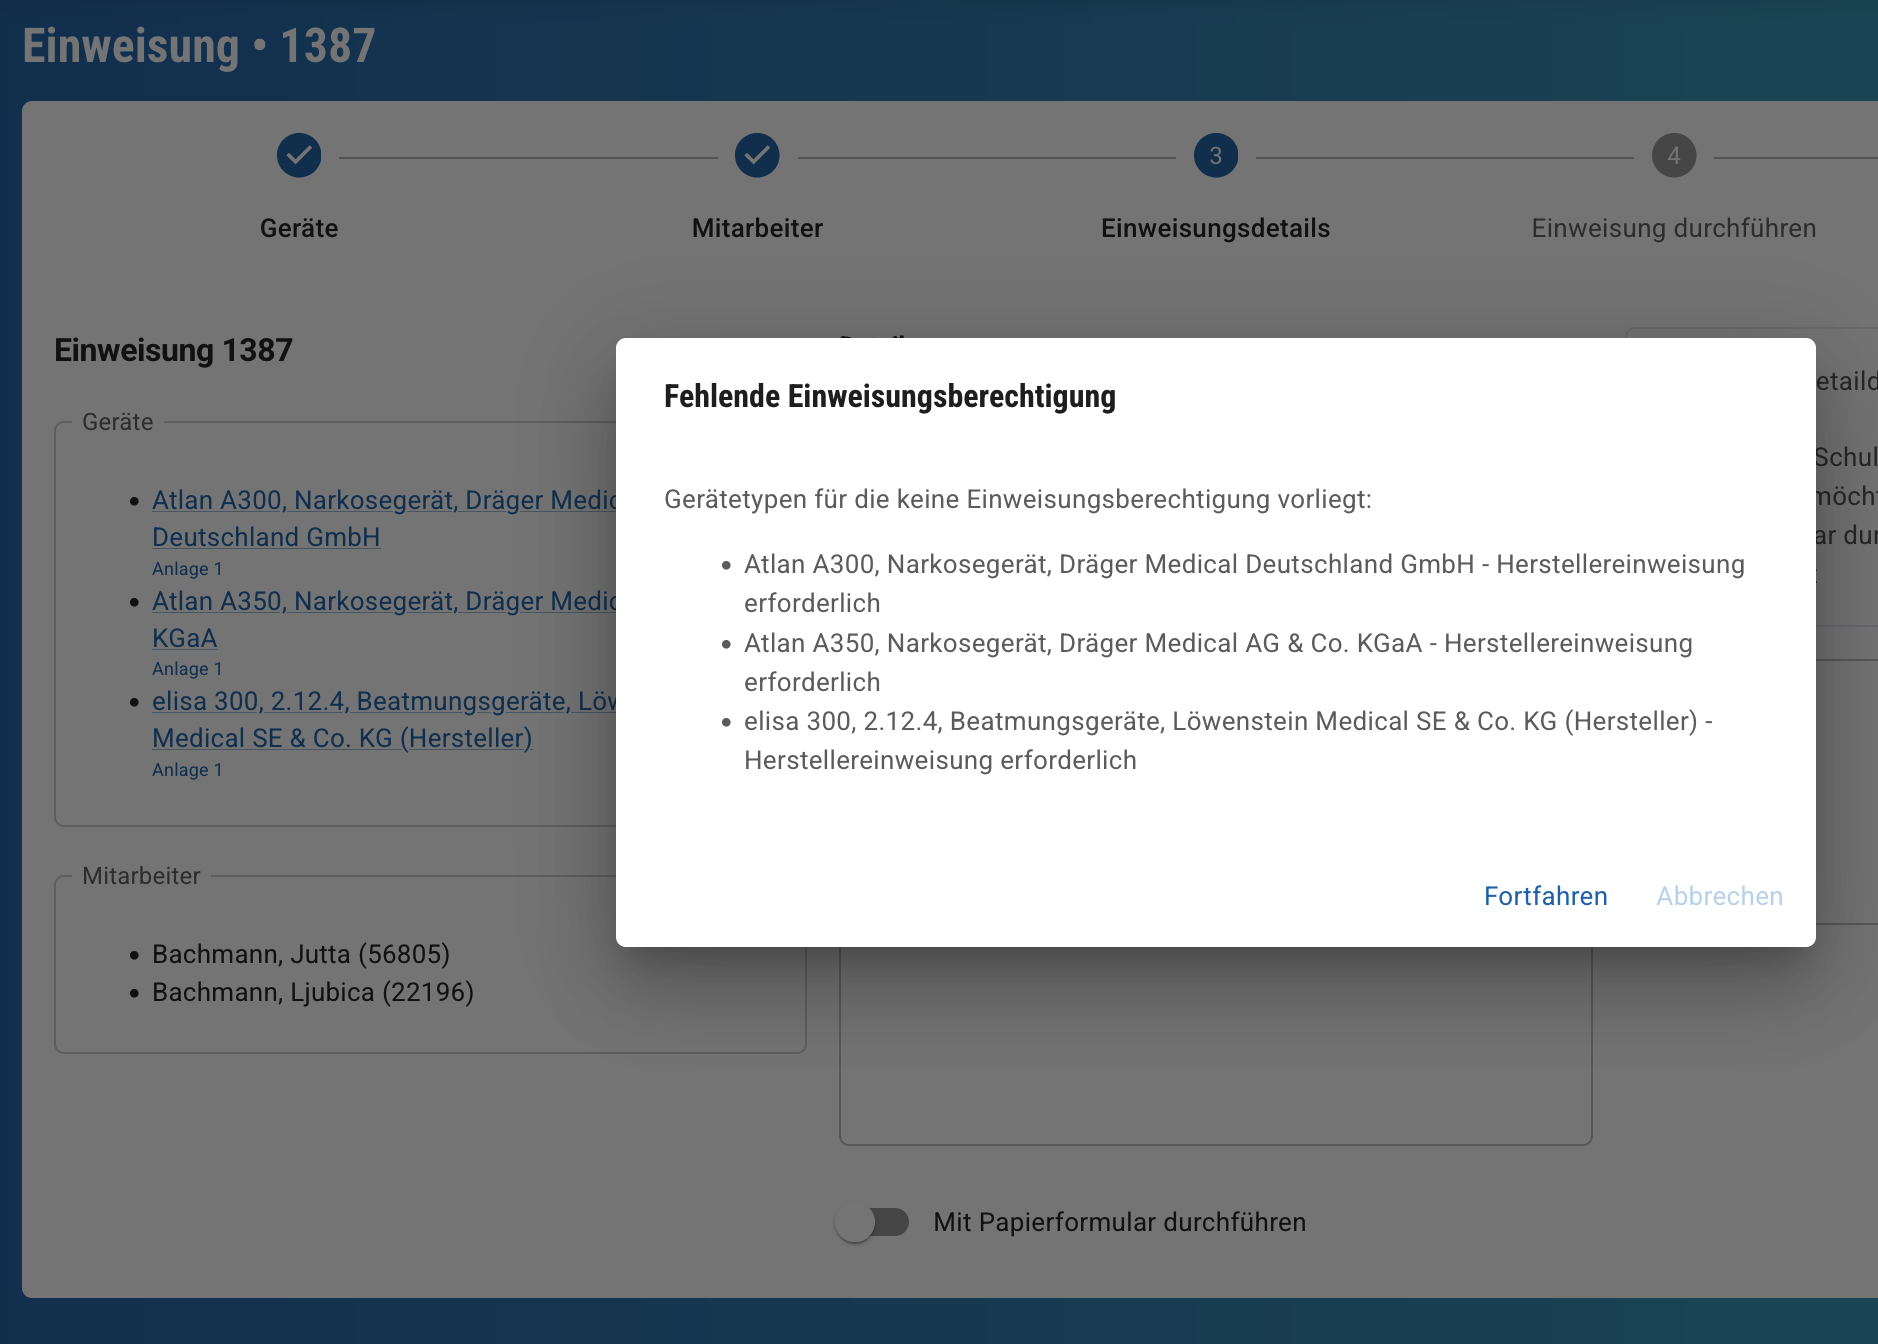Open the Mitarbeiter step checkmark icon
Screen dimensions: 1878x1344
click(x=757, y=155)
